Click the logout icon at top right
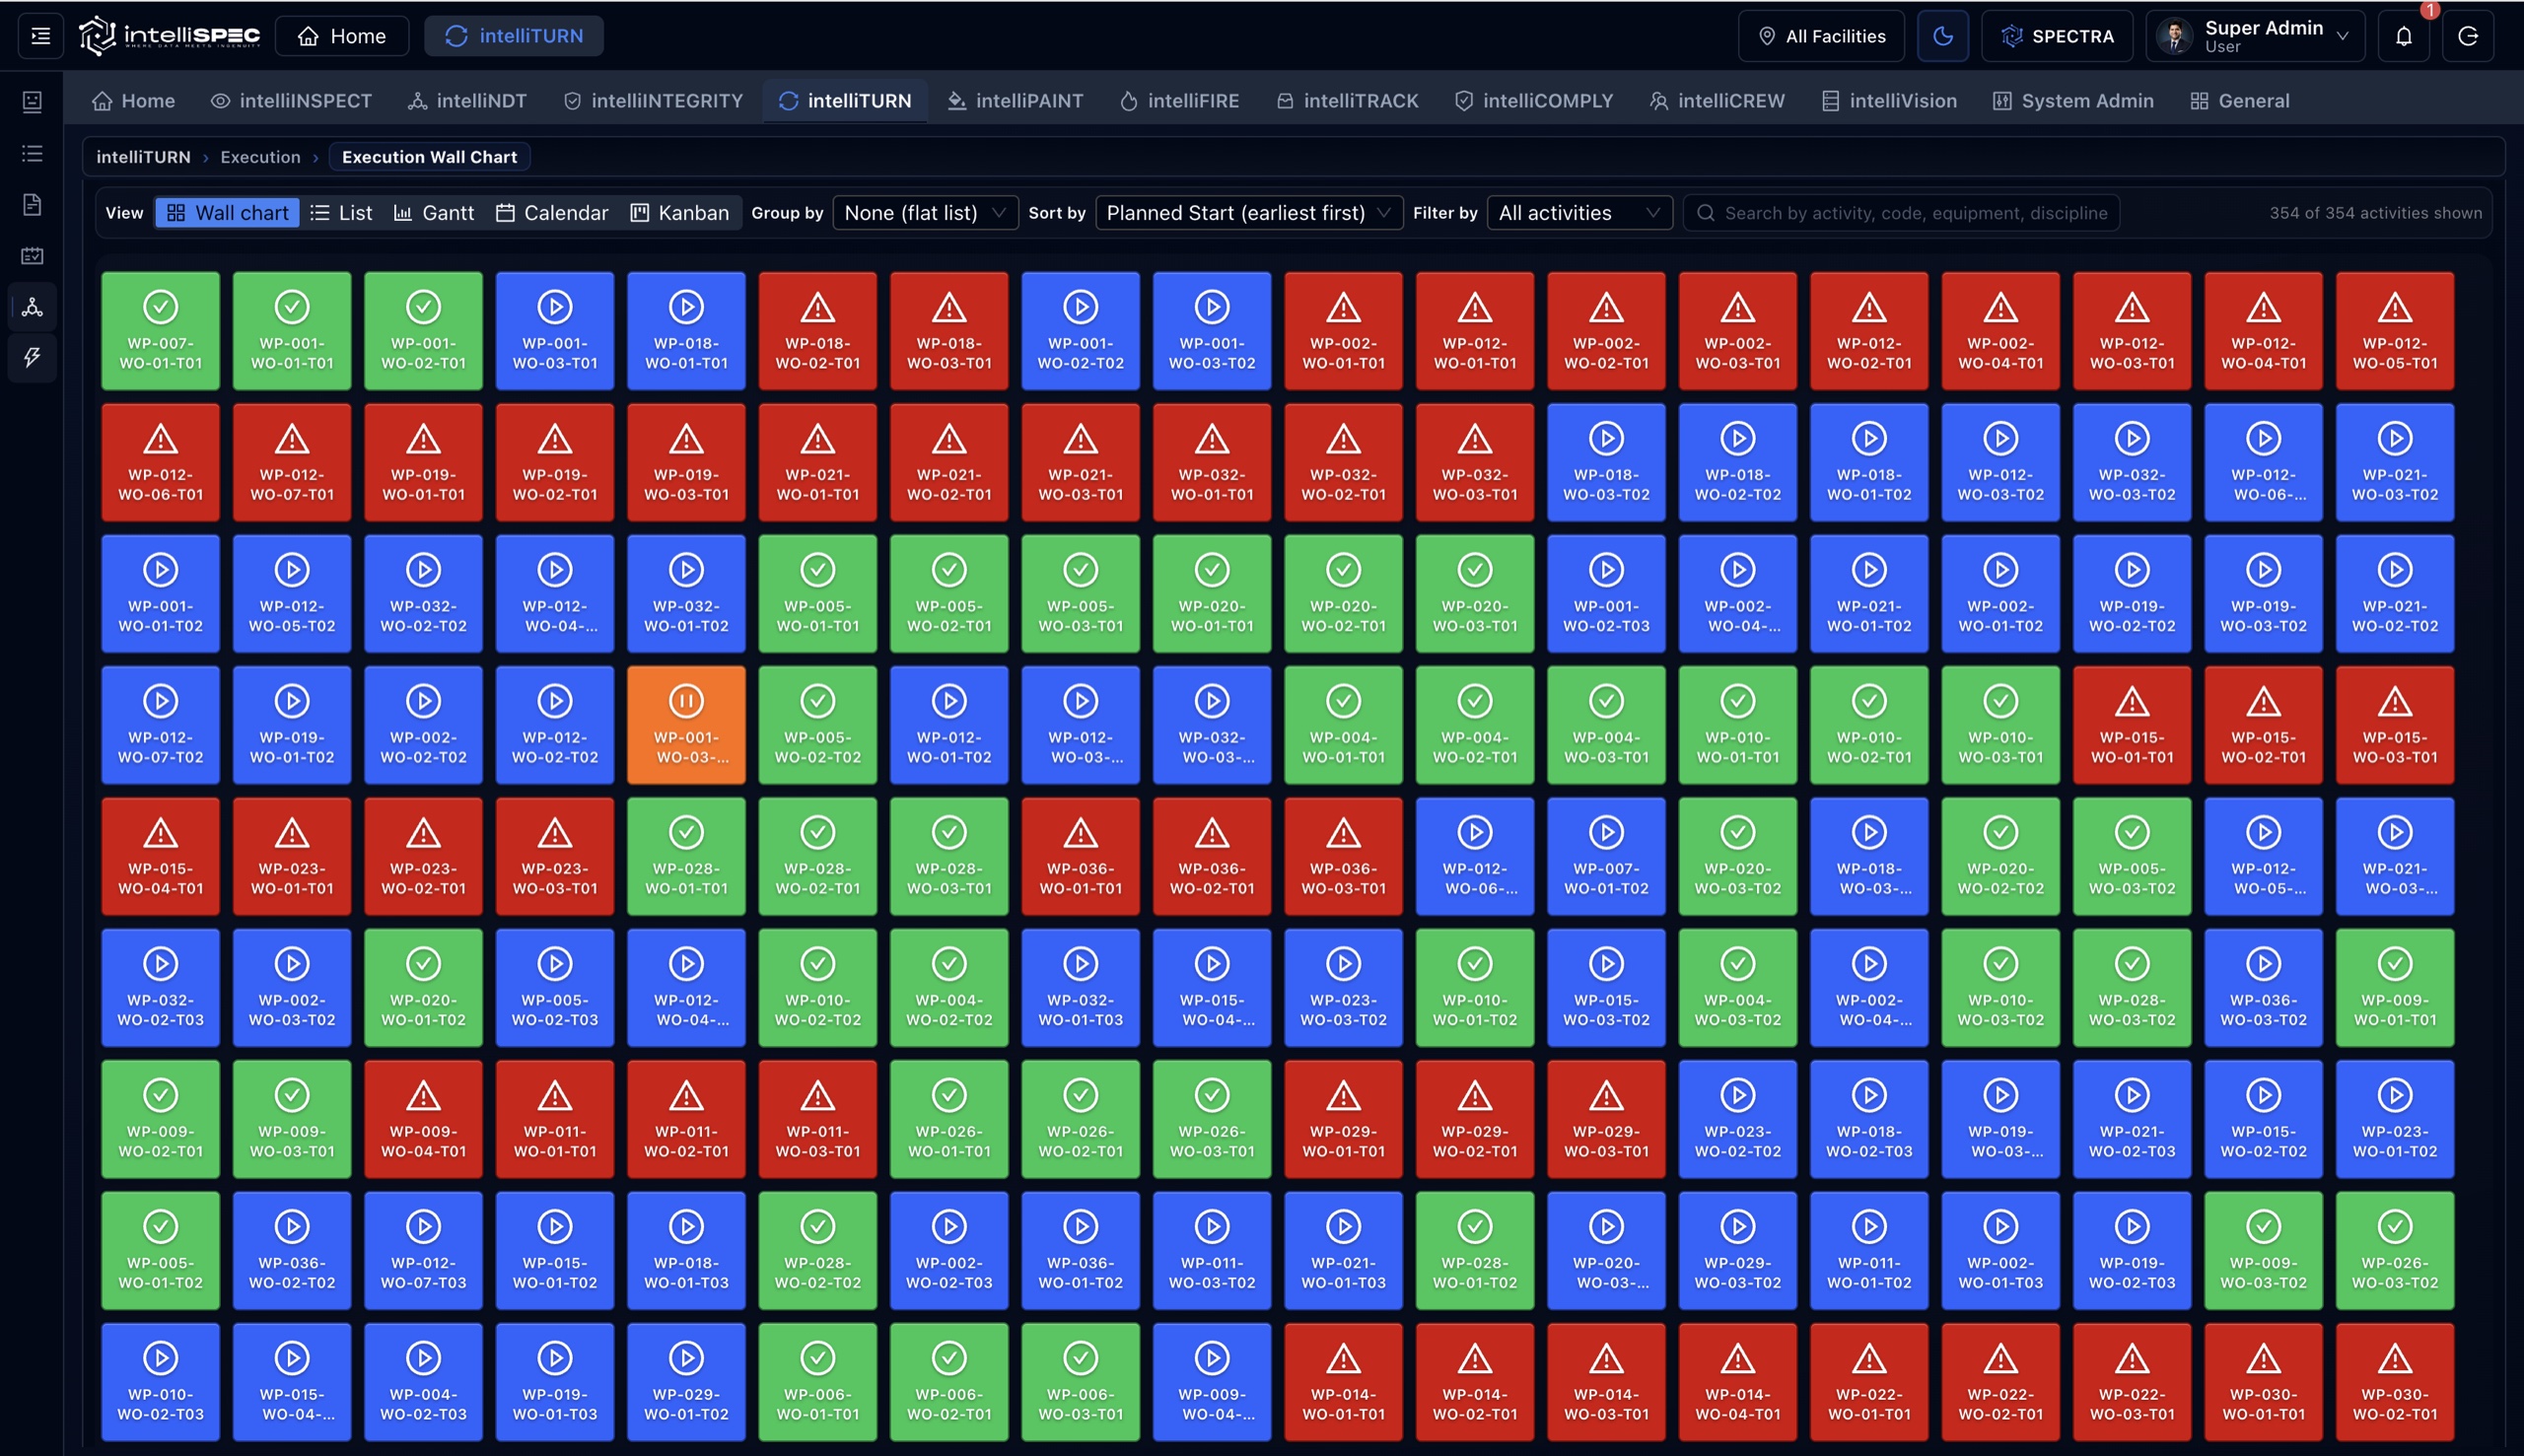The image size is (2524, 1456). click(x=2468, y=36)
